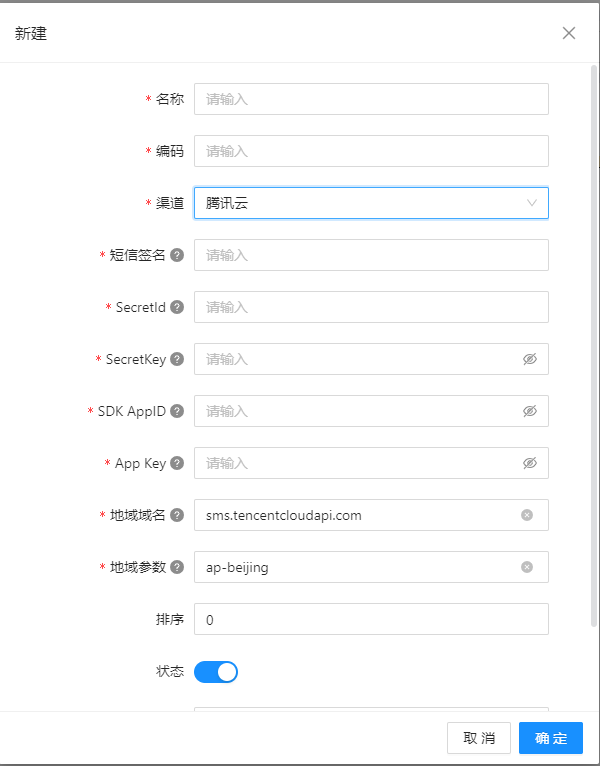The width and height of the screenshot is (600, 766).
Task: Click help icon next to SDK AppID
Action: pyautogui.click(x=177, y=411)
